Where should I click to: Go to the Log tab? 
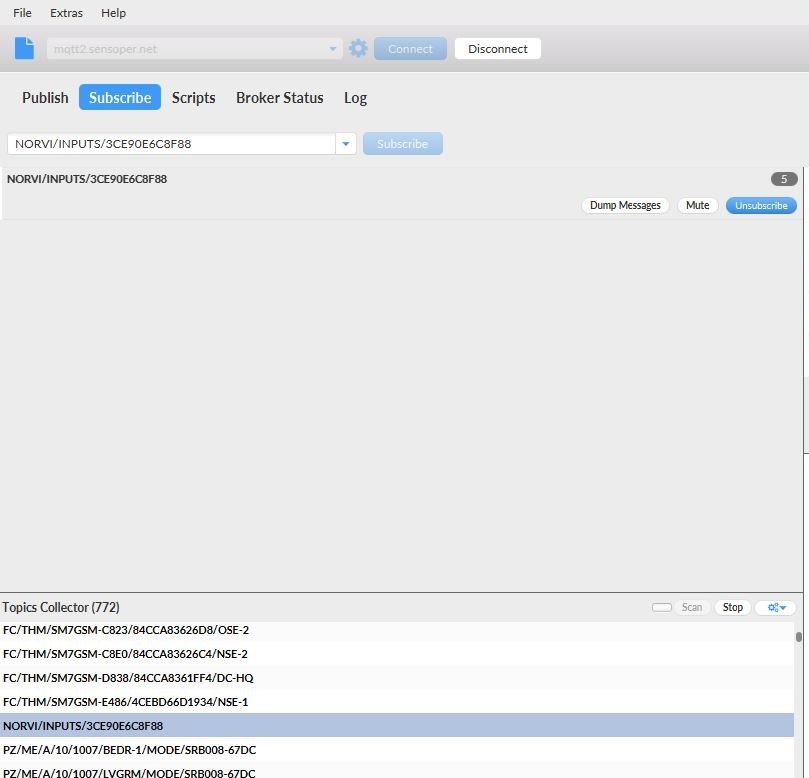pyautogui.click(x=355, y=98)
